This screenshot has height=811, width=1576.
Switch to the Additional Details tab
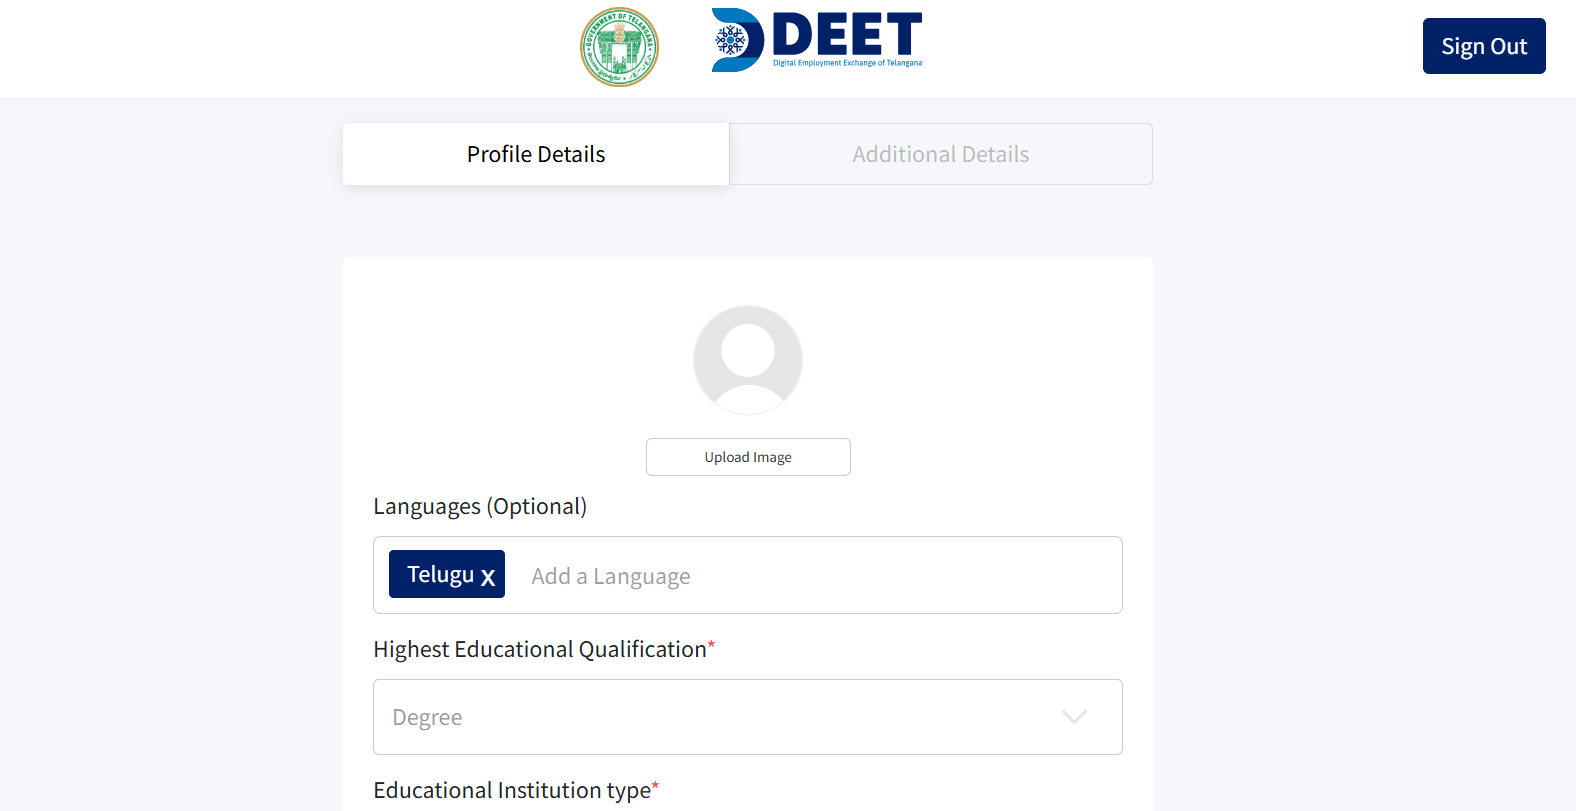[x=940, y=154]
